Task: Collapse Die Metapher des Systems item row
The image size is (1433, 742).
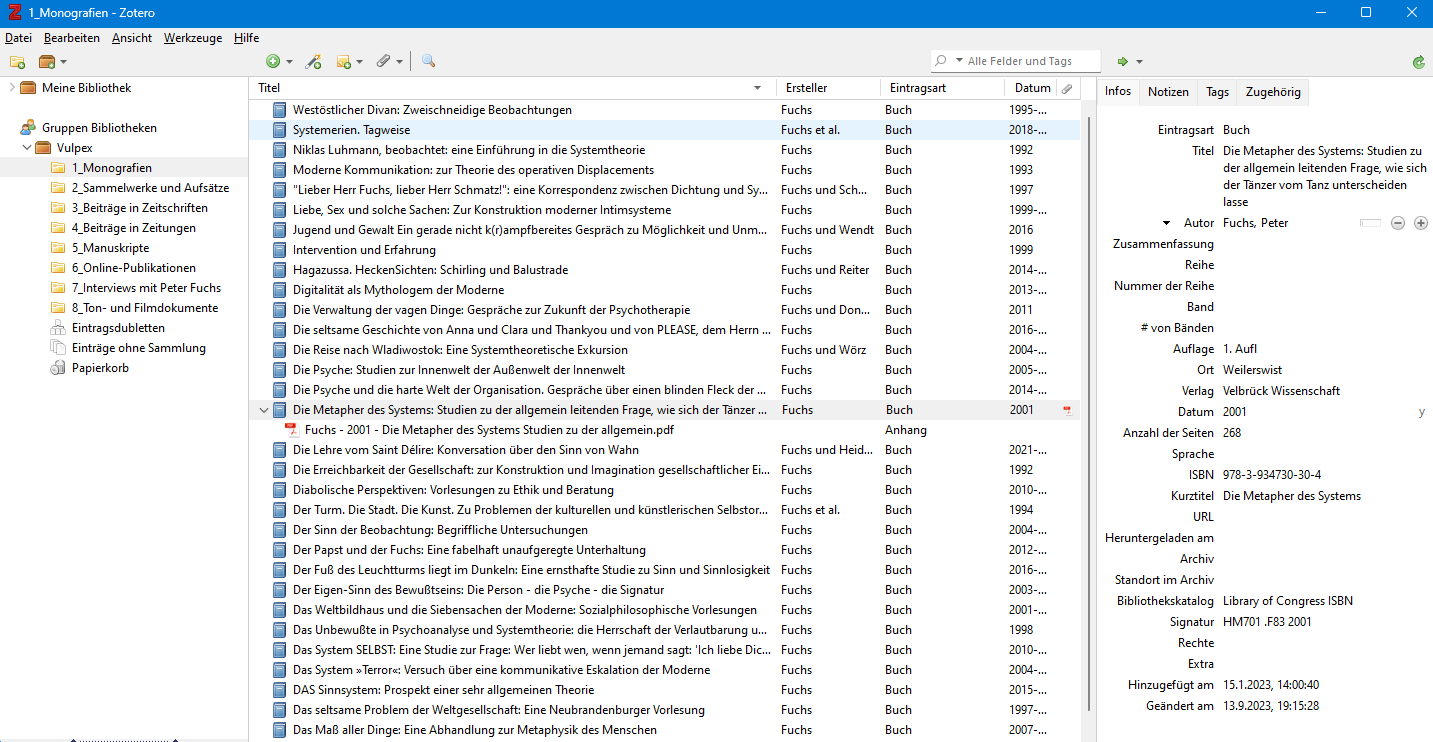Action: [x=264, y=410]
